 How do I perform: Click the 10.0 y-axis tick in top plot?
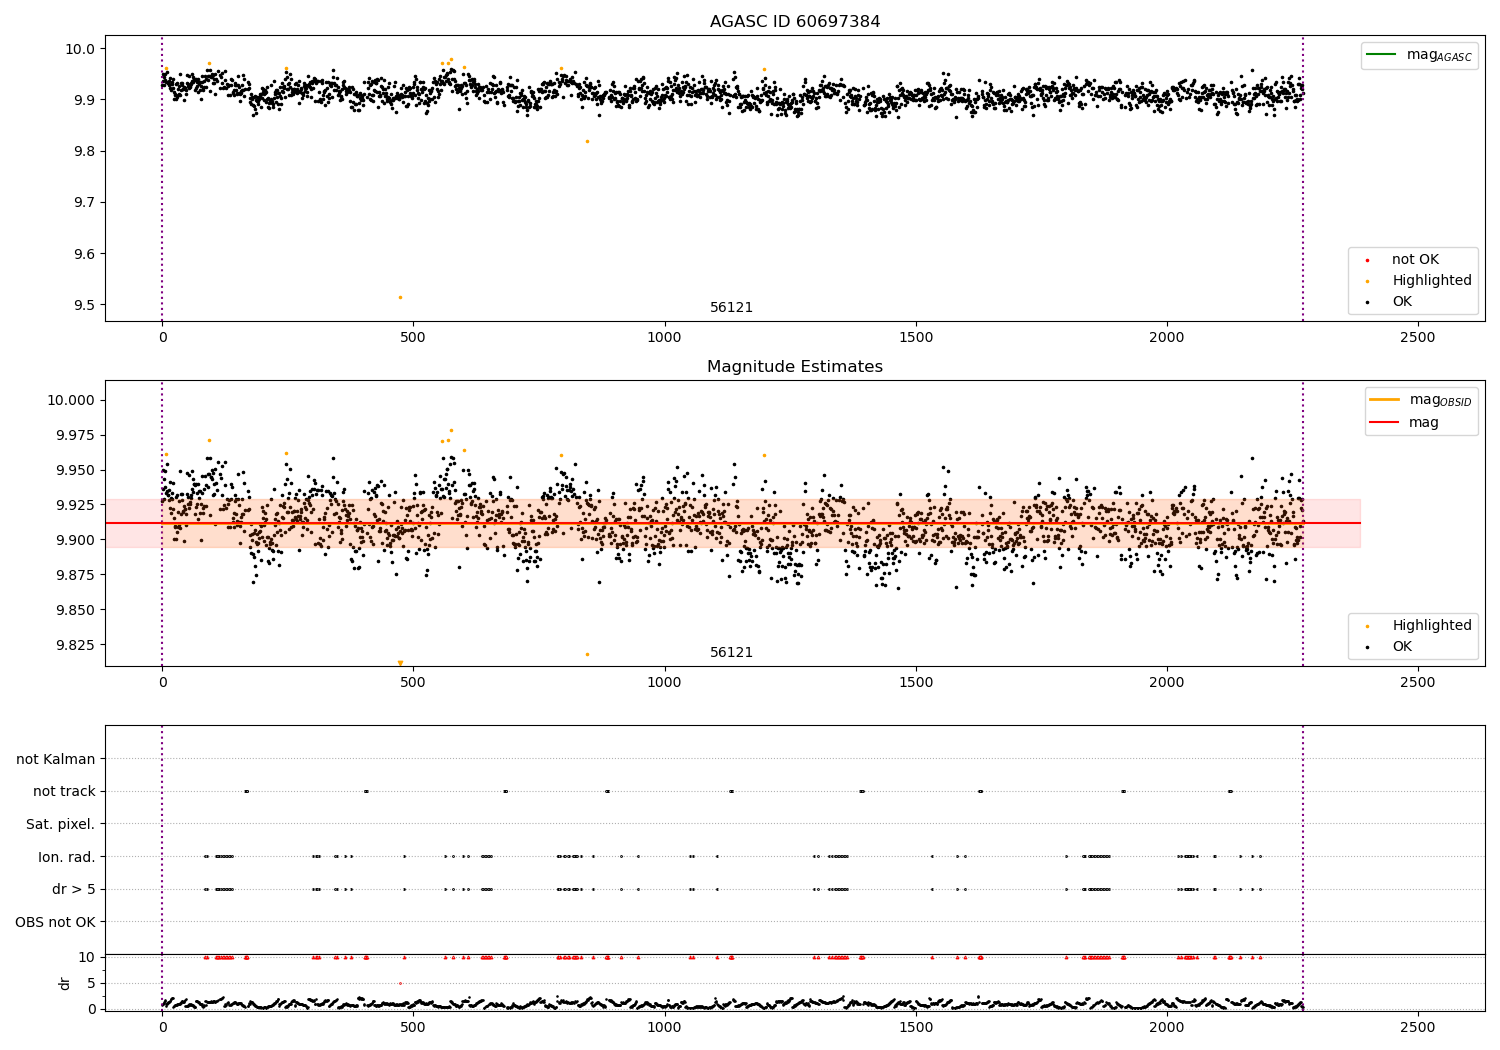[80, 49]
